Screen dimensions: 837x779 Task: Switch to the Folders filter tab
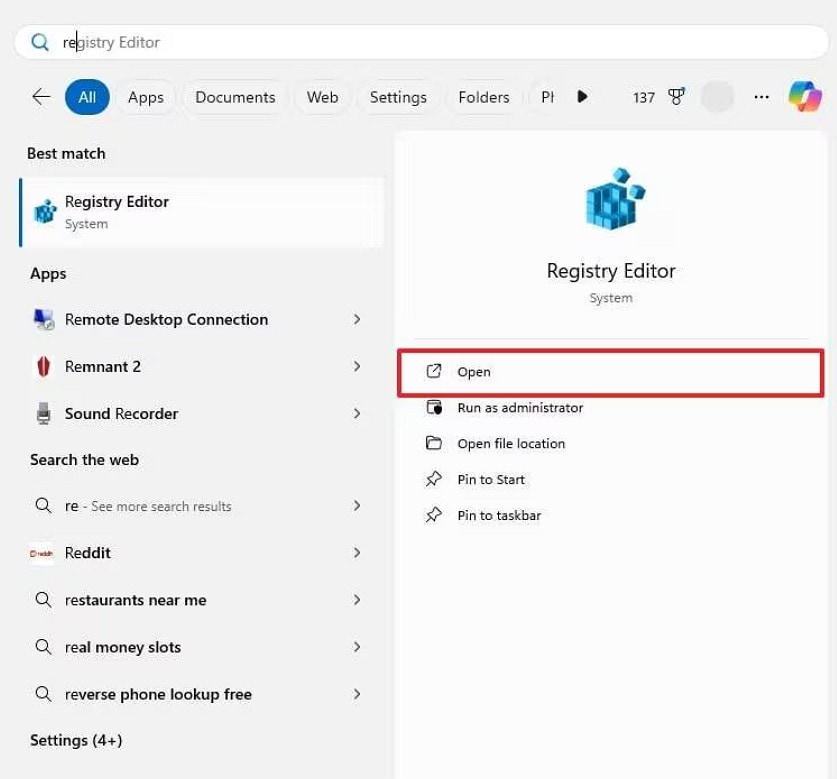click(x=484, y=97)
